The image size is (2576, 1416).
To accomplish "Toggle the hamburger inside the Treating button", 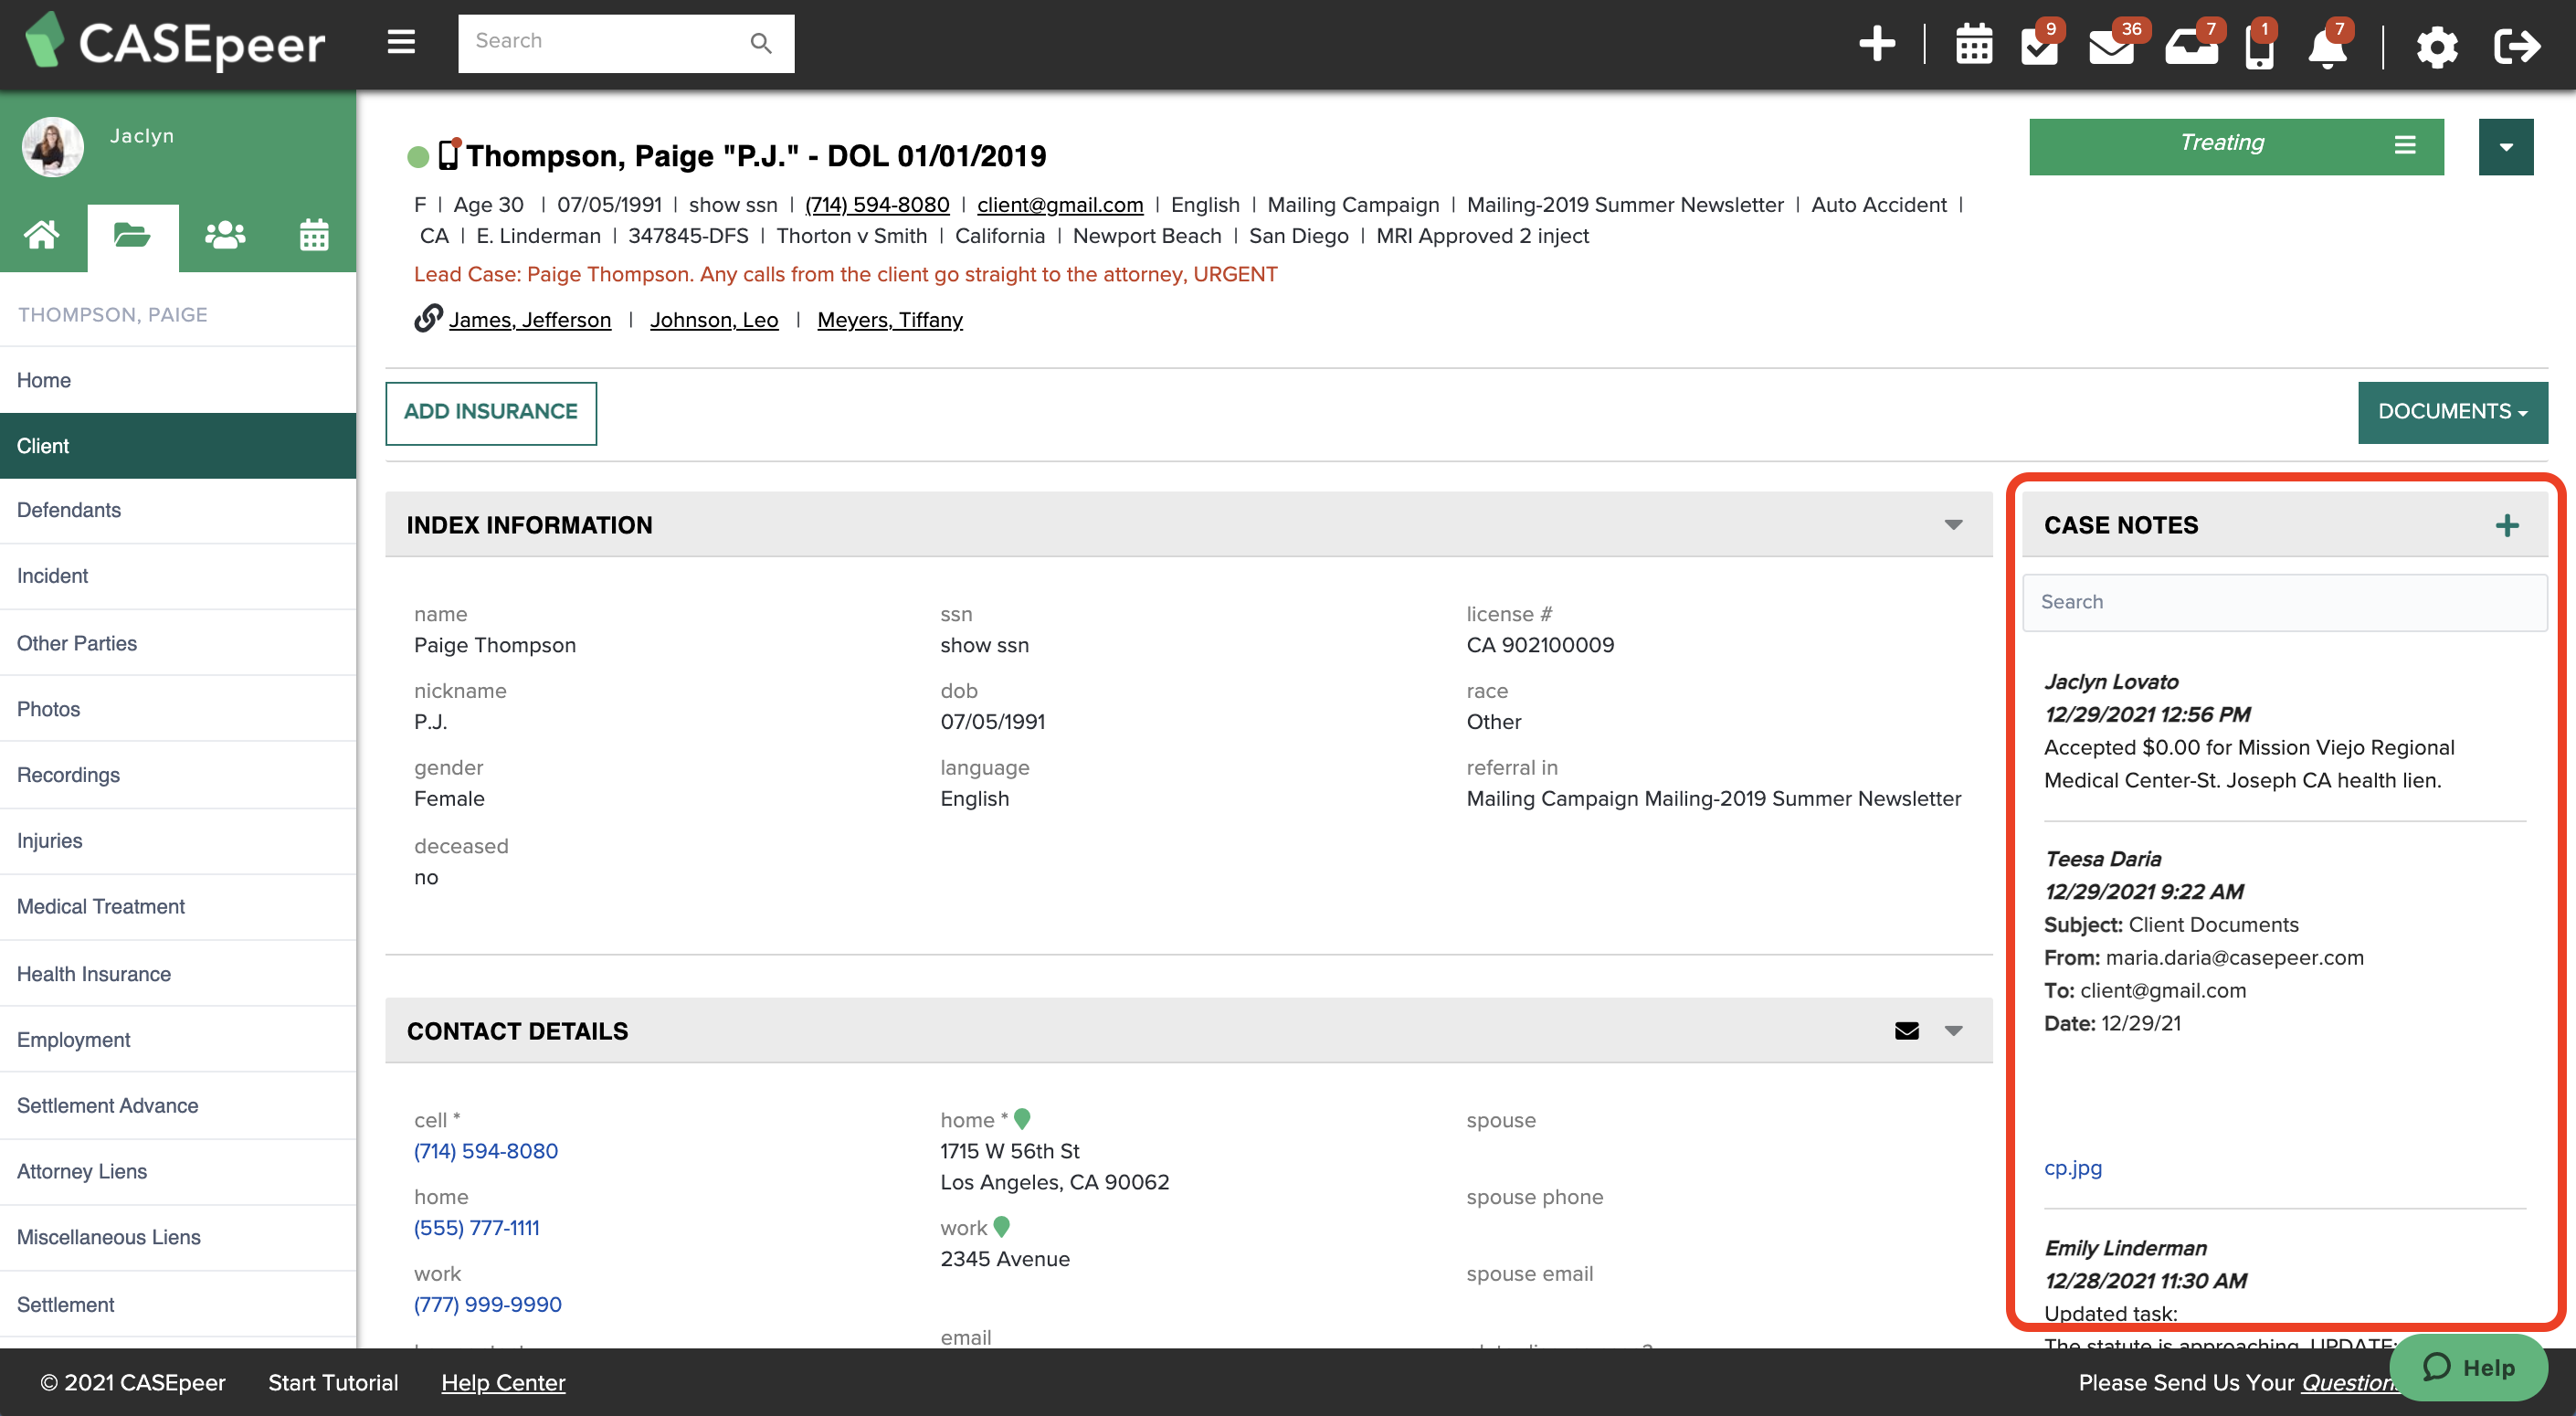I will point(2405,146).
